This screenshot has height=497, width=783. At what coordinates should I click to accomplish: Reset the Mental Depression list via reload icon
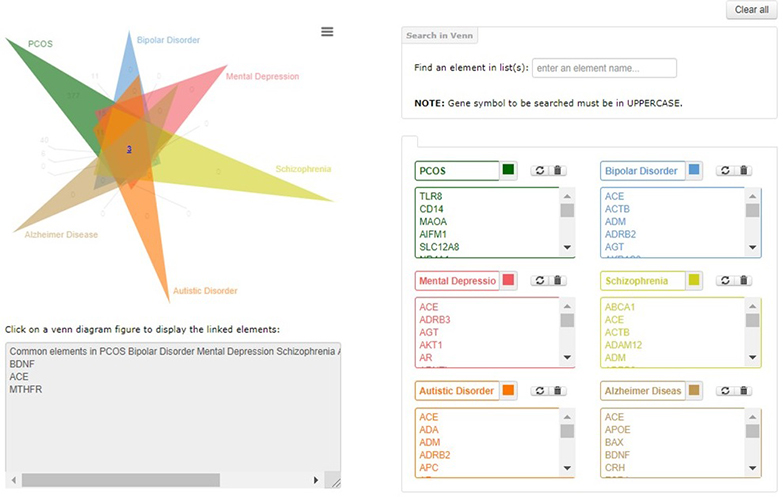538,281
